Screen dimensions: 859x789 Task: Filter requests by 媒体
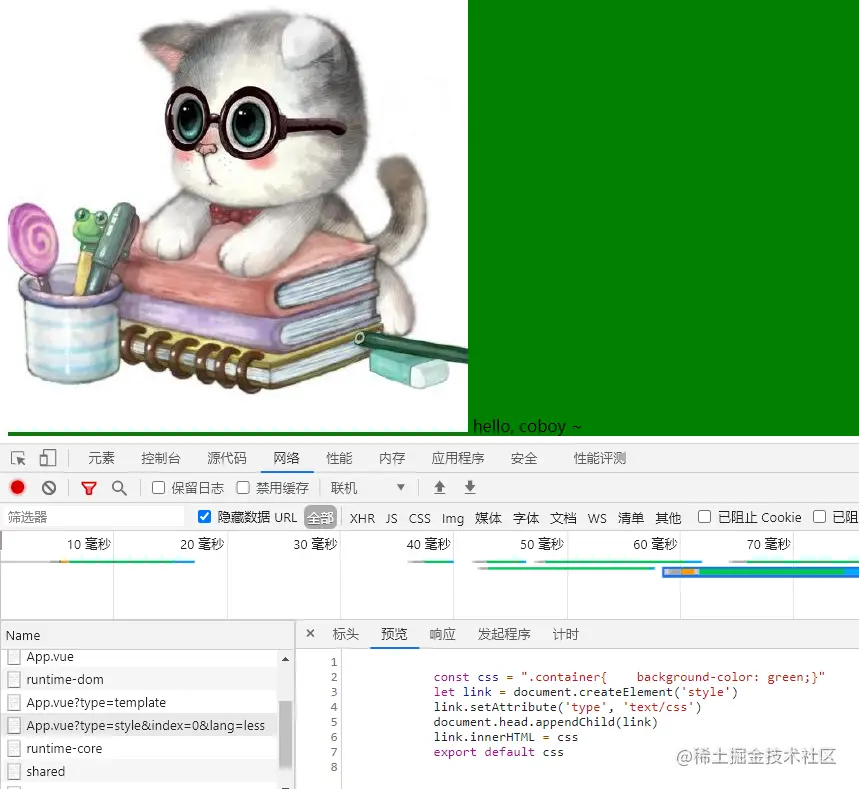488,518
